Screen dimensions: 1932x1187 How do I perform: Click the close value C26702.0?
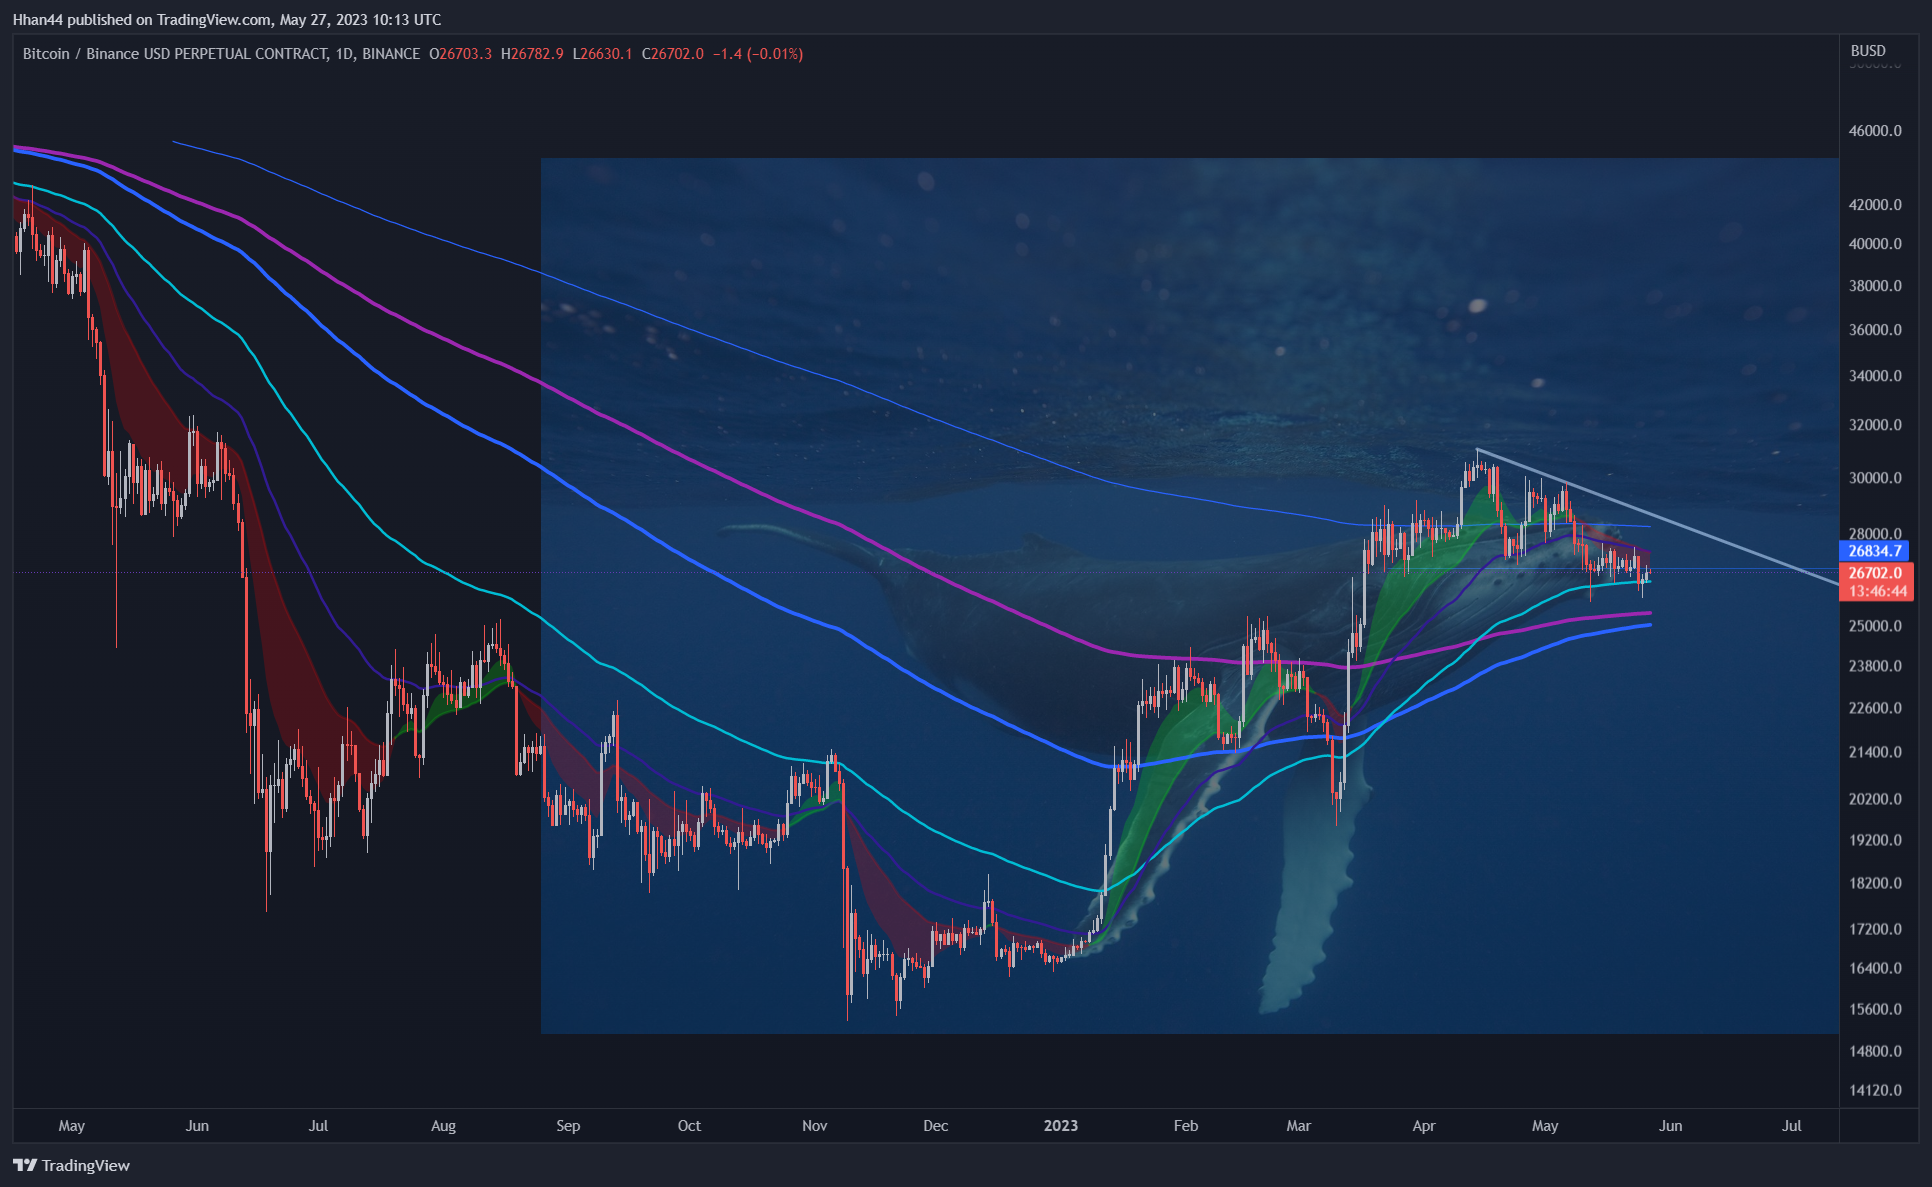[x=672, y=54]
